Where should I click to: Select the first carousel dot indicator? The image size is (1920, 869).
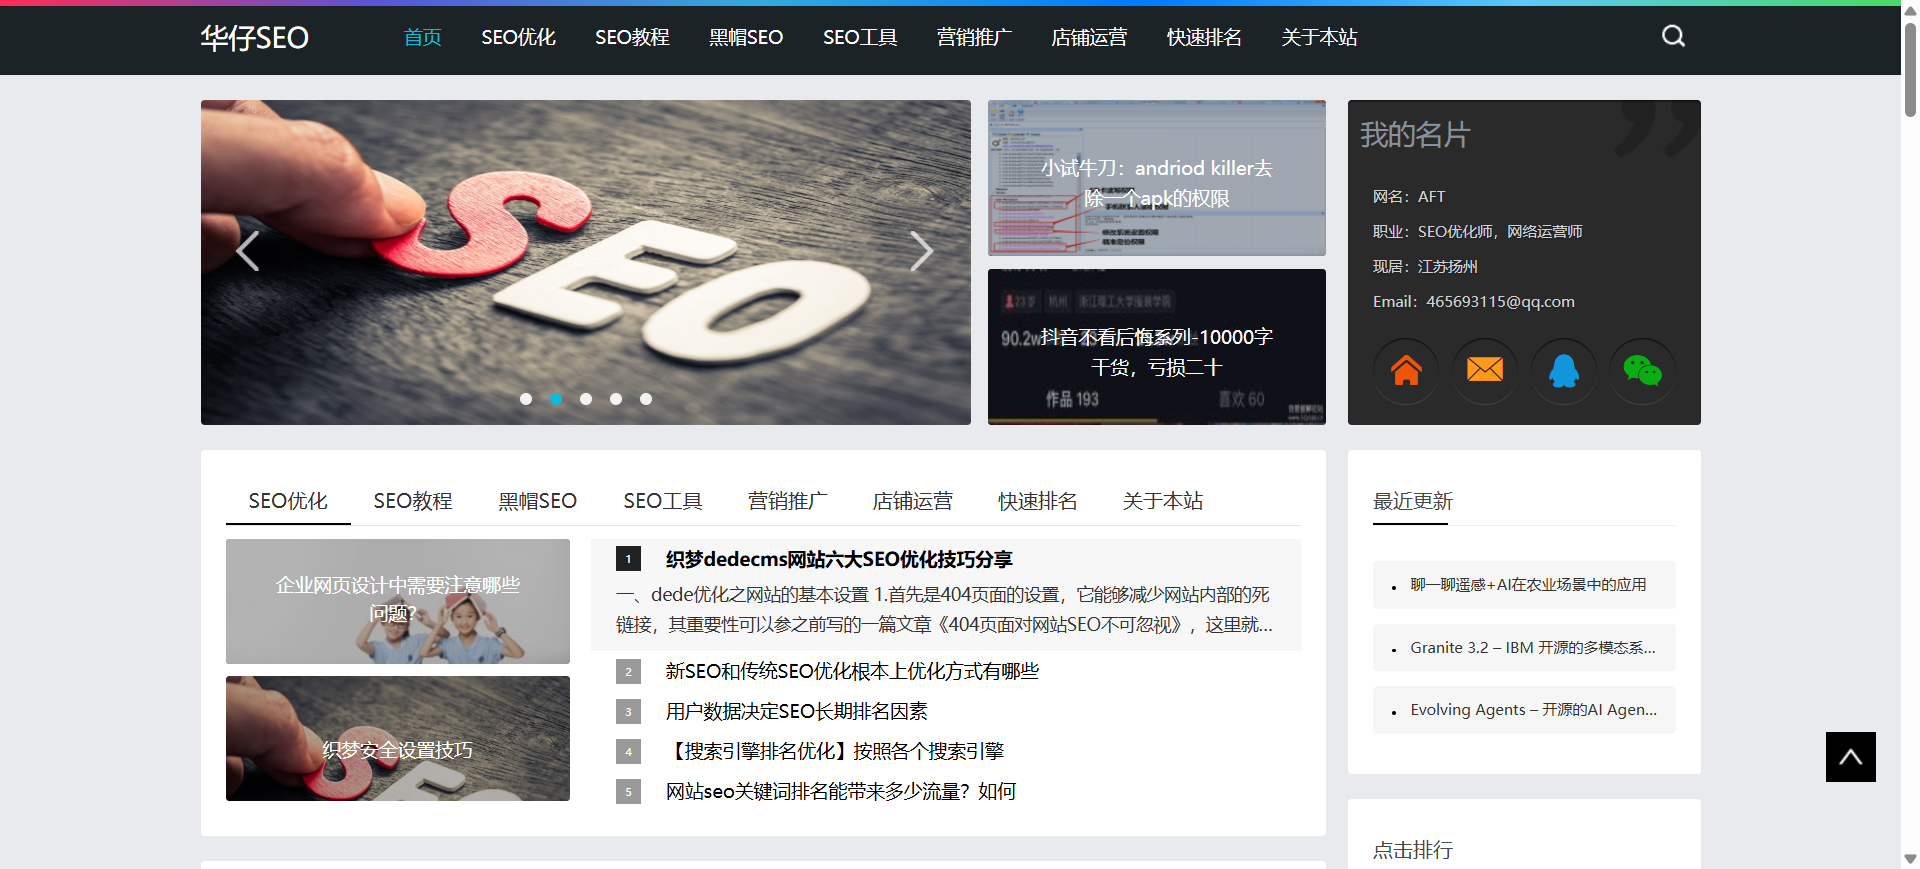526,399
